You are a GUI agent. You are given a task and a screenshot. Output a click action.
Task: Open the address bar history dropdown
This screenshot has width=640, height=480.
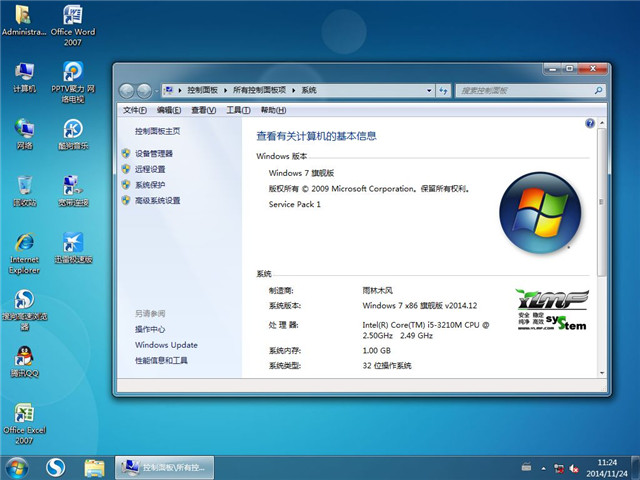click(429, 91)
